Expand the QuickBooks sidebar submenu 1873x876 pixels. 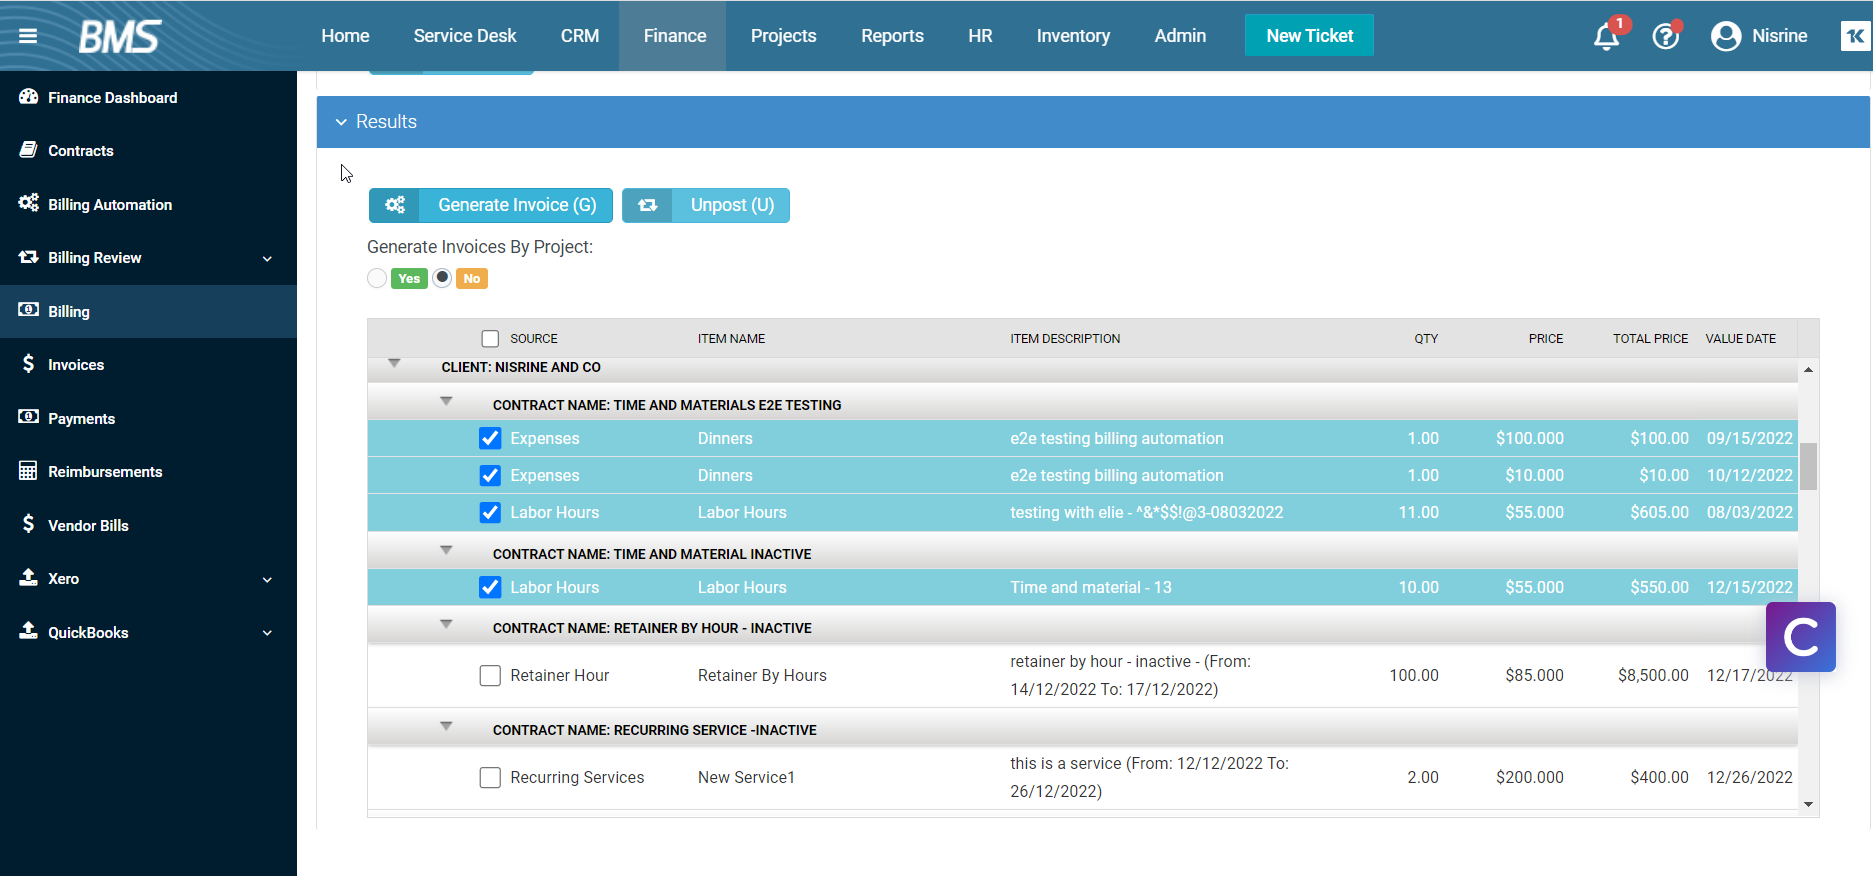tap(267, 633)
